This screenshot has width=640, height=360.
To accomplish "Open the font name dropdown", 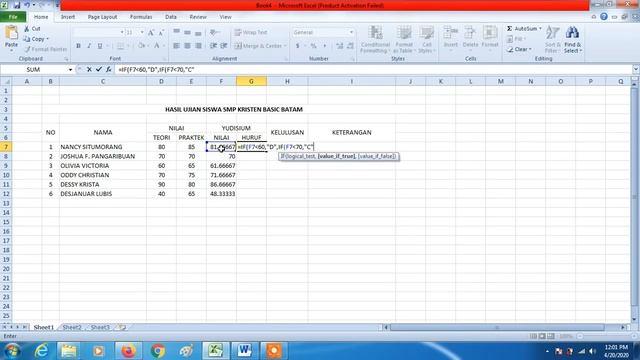I will point(122,32).
